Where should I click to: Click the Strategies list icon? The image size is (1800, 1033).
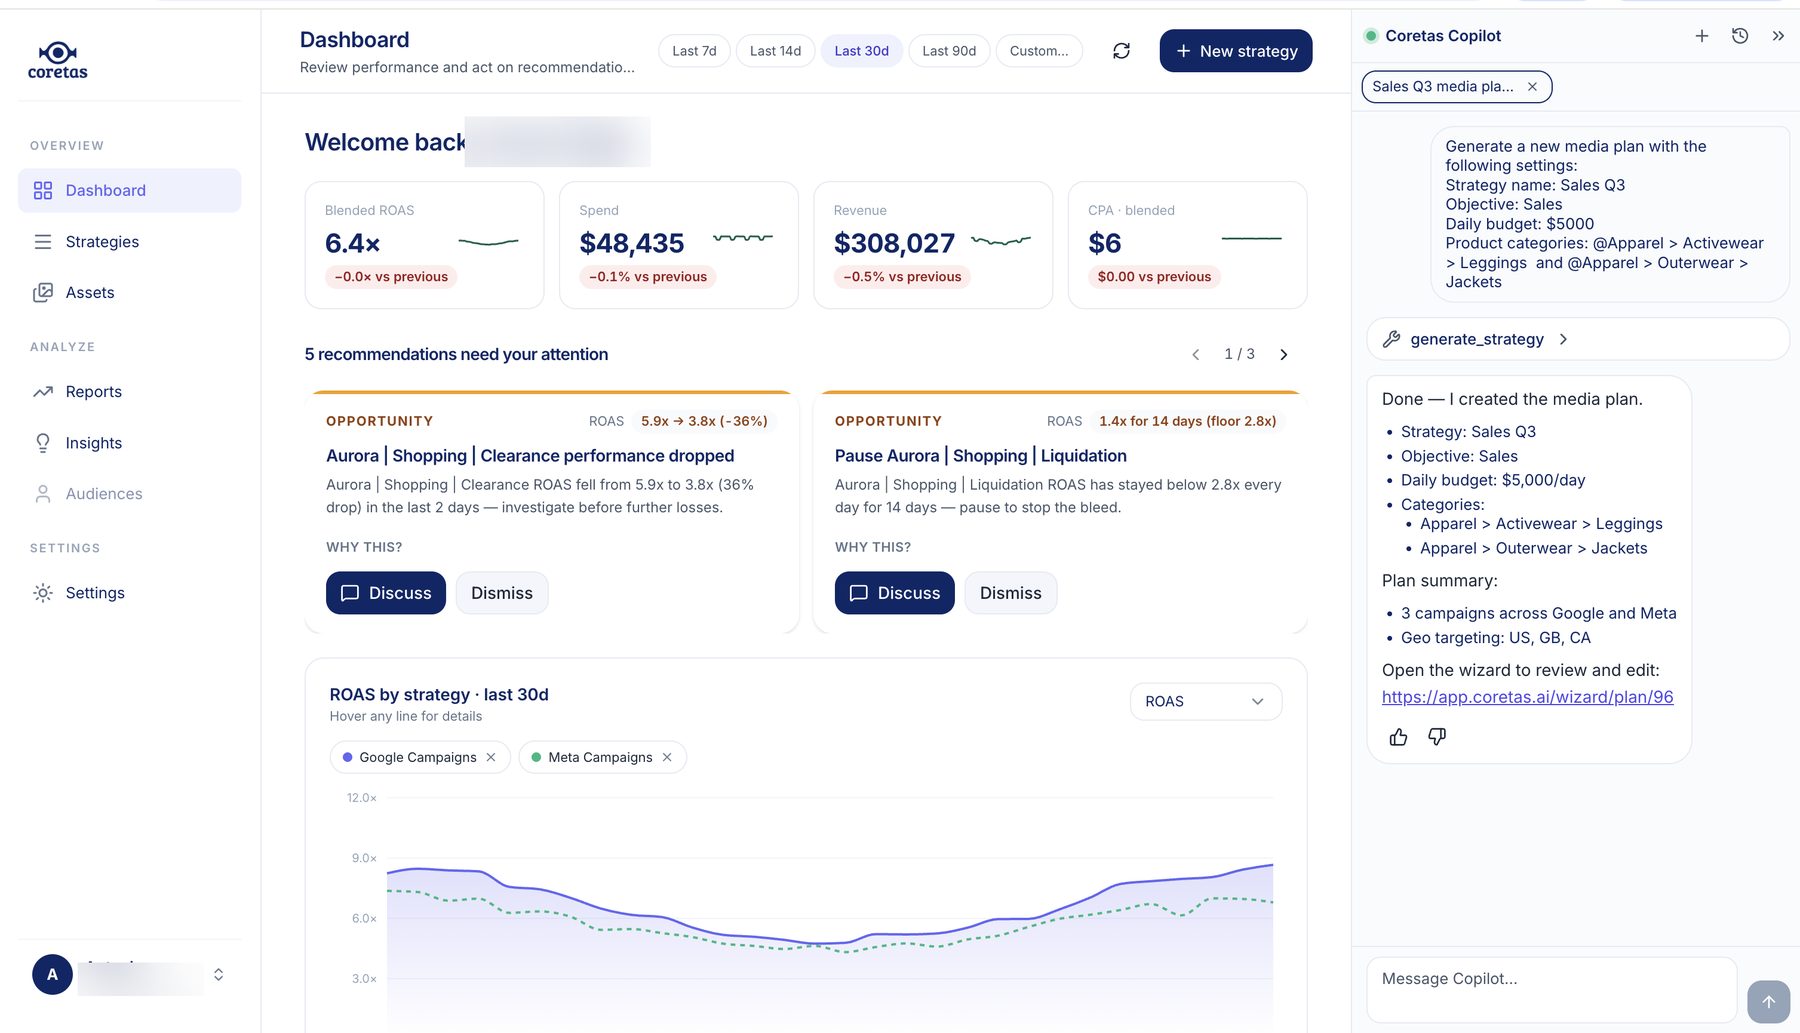(x=43, y=241)
